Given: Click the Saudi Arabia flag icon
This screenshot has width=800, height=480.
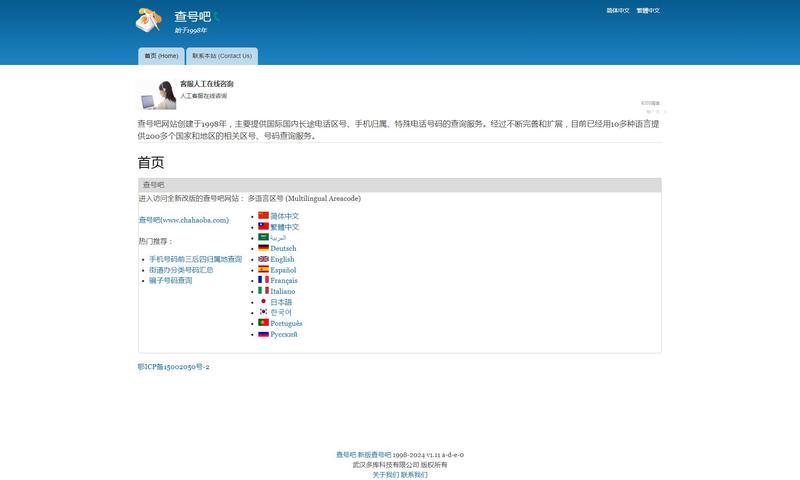Looking at the screenshot, I should pyautogui.click(x=263, y=237).
